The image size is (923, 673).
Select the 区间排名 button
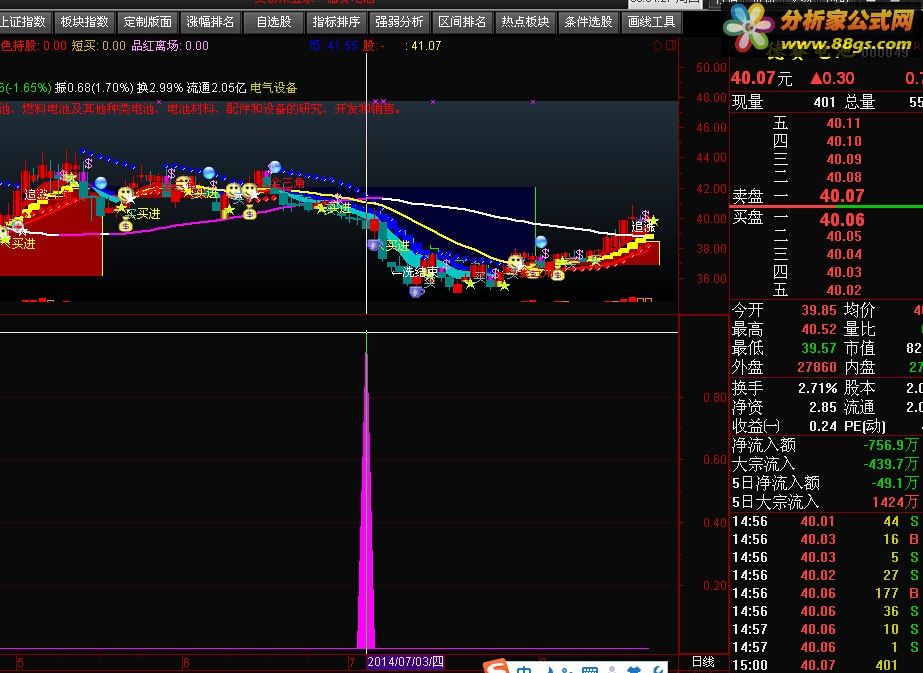click(463, 22)
